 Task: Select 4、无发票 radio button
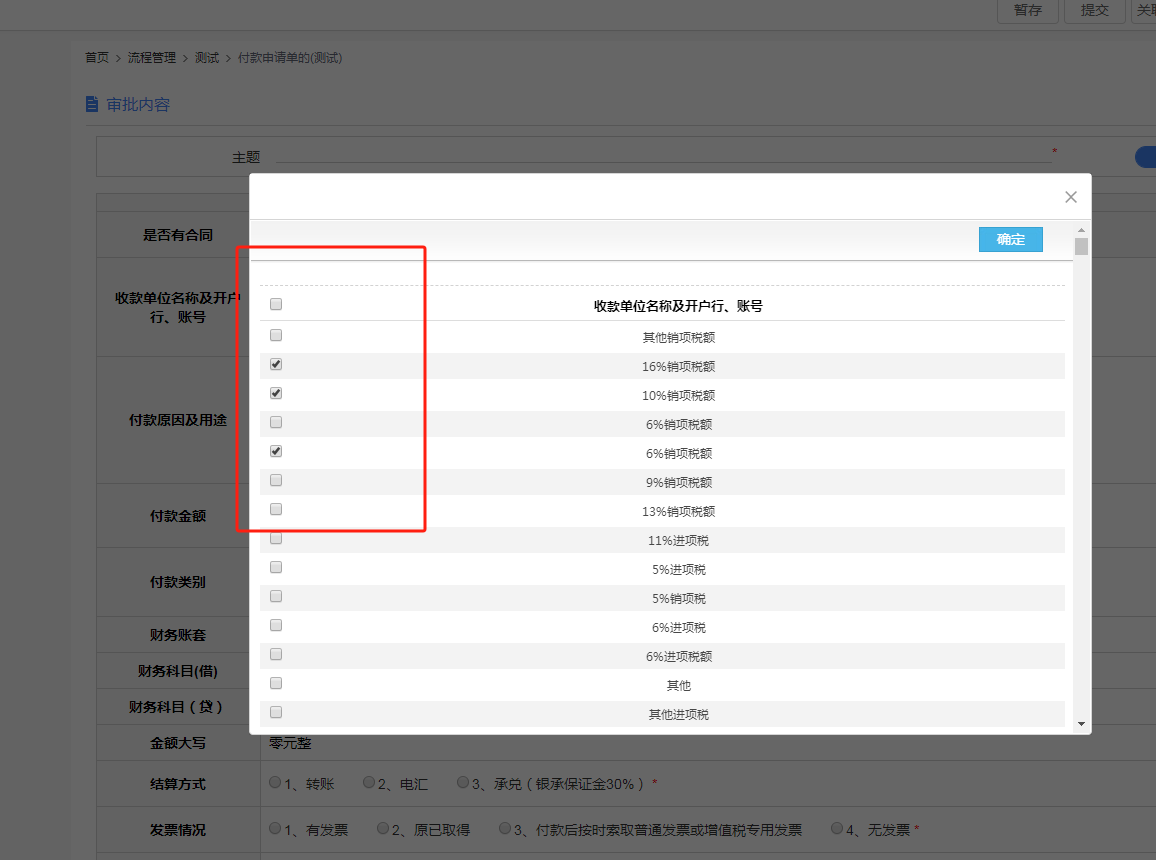click(837, 828)
